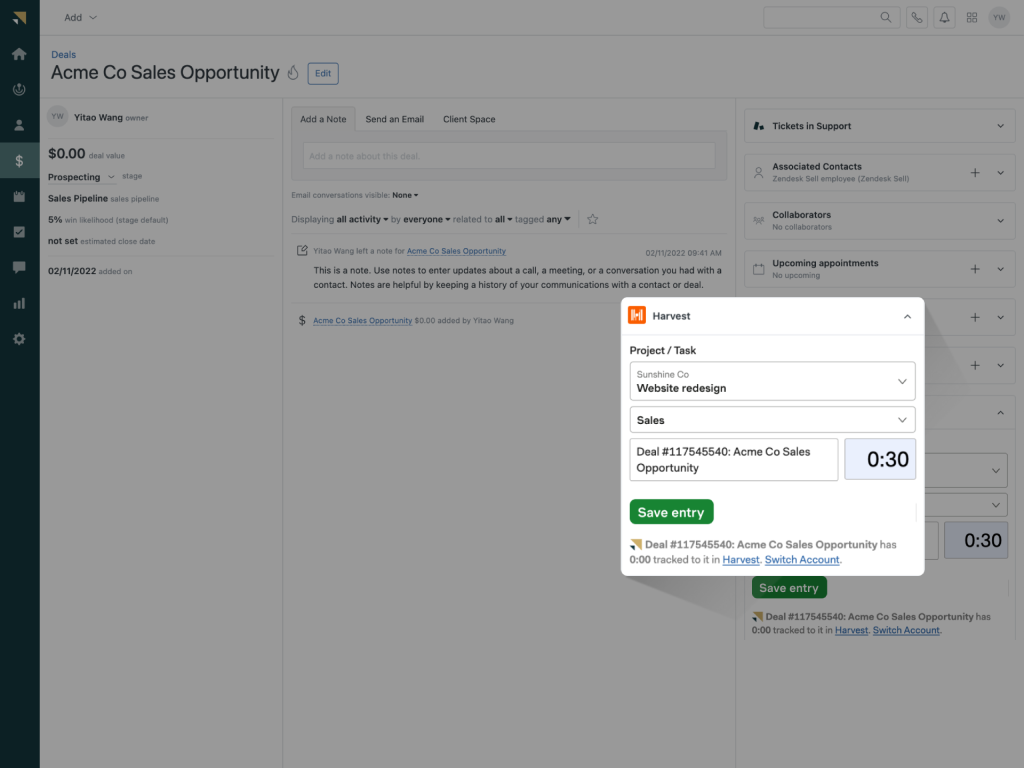Switch to the Send an Email tab

(x=394, y=119)
